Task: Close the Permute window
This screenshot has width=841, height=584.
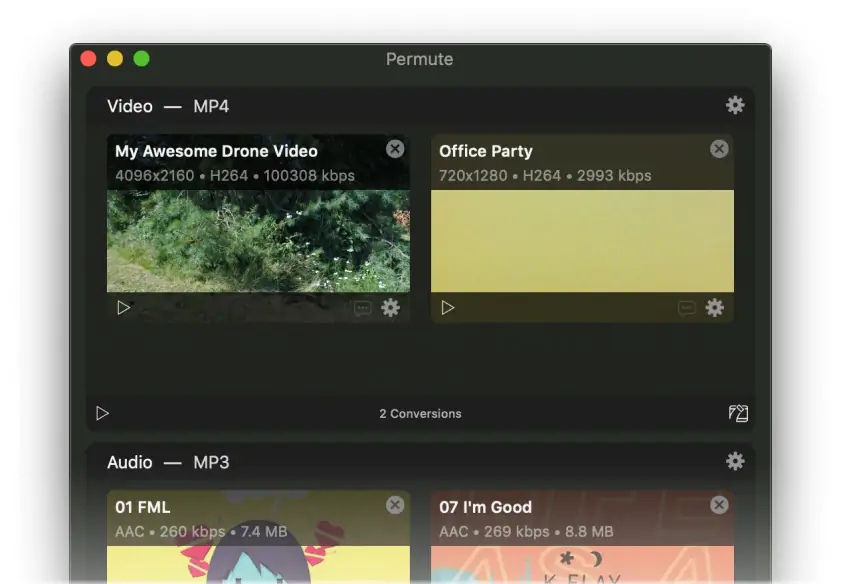Action: tap(88, 58)
